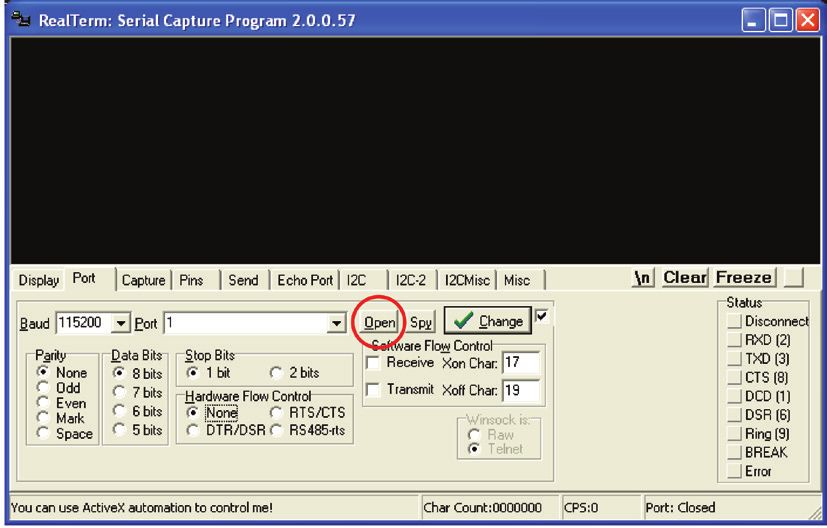Viewport: 827px width, 528px height.
Task: Maximize the RealTerm window
Action: point(781,21)
